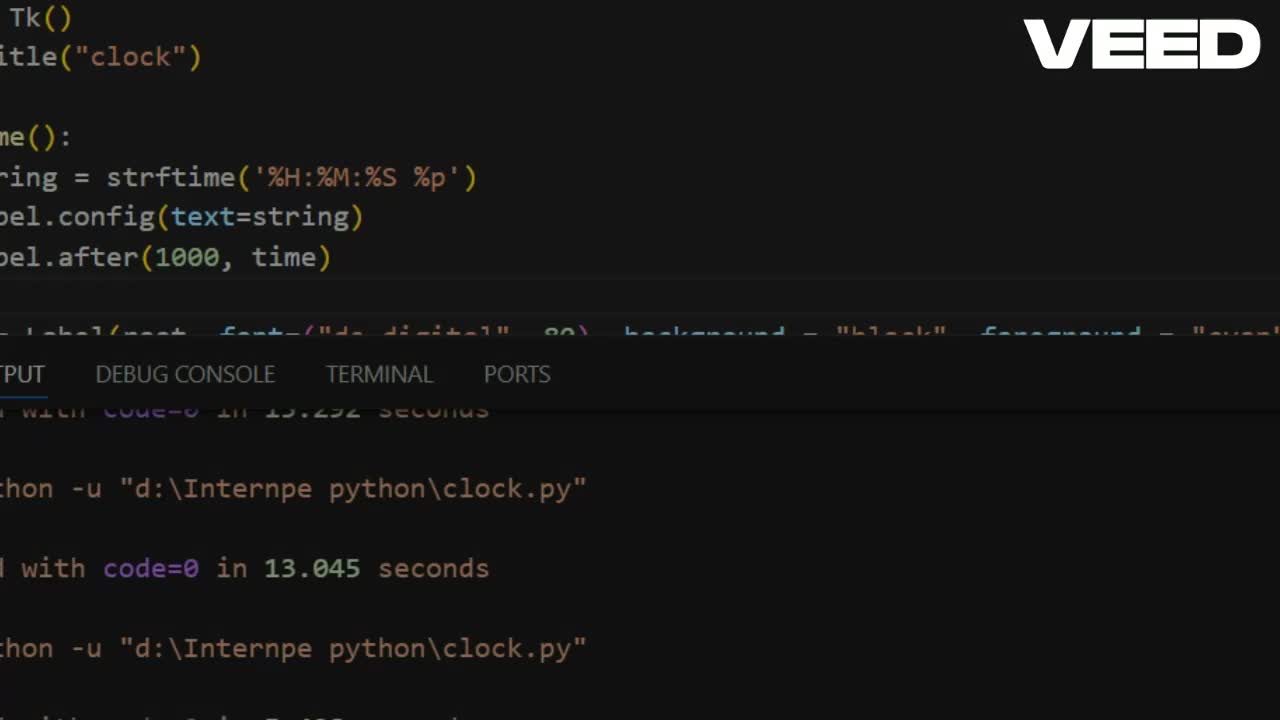The width and height of the screenshot is (1280, 720).
Task: Click the "clock" title string in code
Action: 130,57
